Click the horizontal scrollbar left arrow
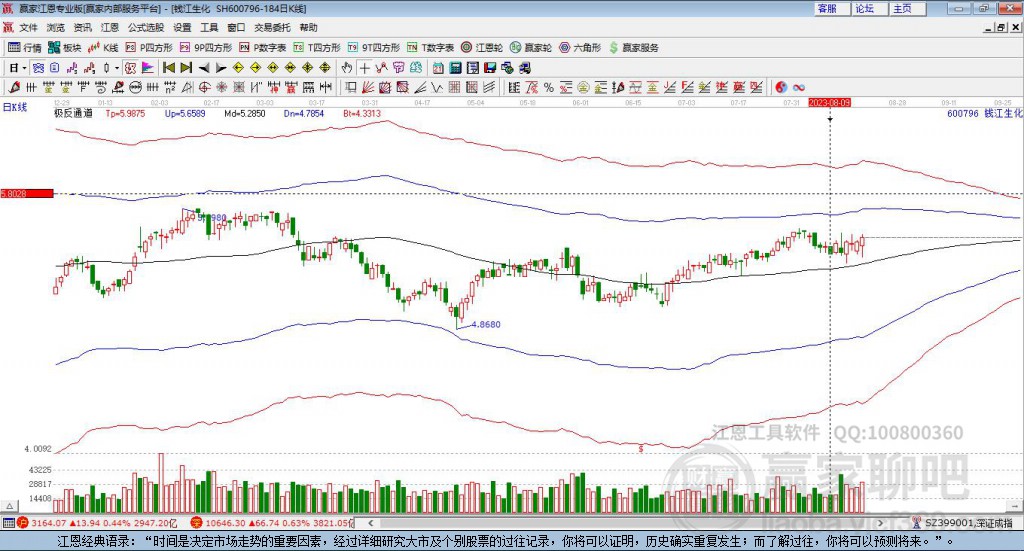The image size is (1024, 551). [371, 523]
